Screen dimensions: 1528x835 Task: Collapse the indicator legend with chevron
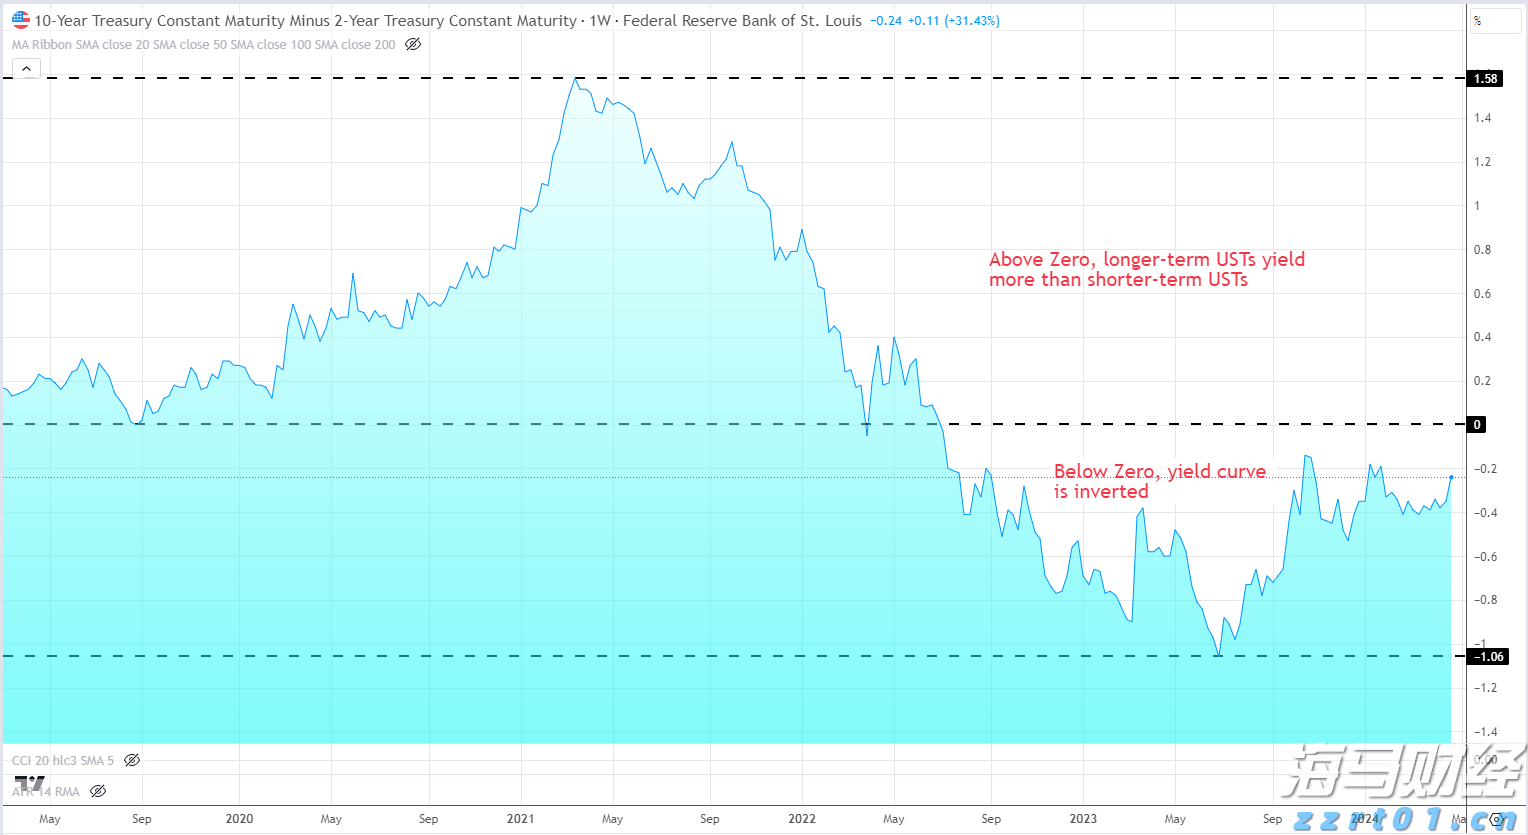(26, 69)
